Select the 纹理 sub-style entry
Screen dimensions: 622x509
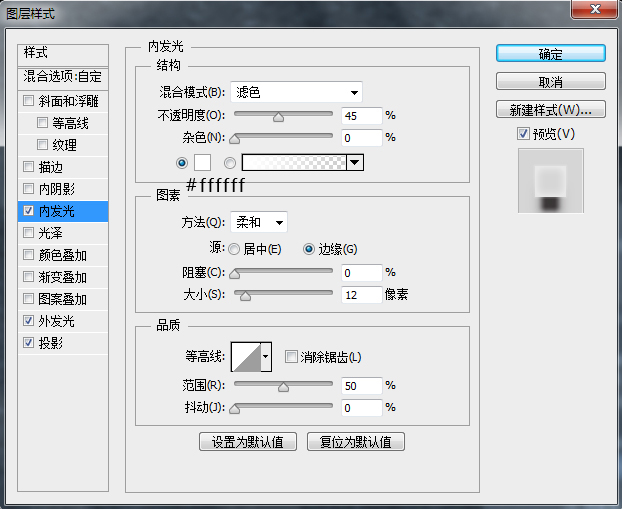63,145
